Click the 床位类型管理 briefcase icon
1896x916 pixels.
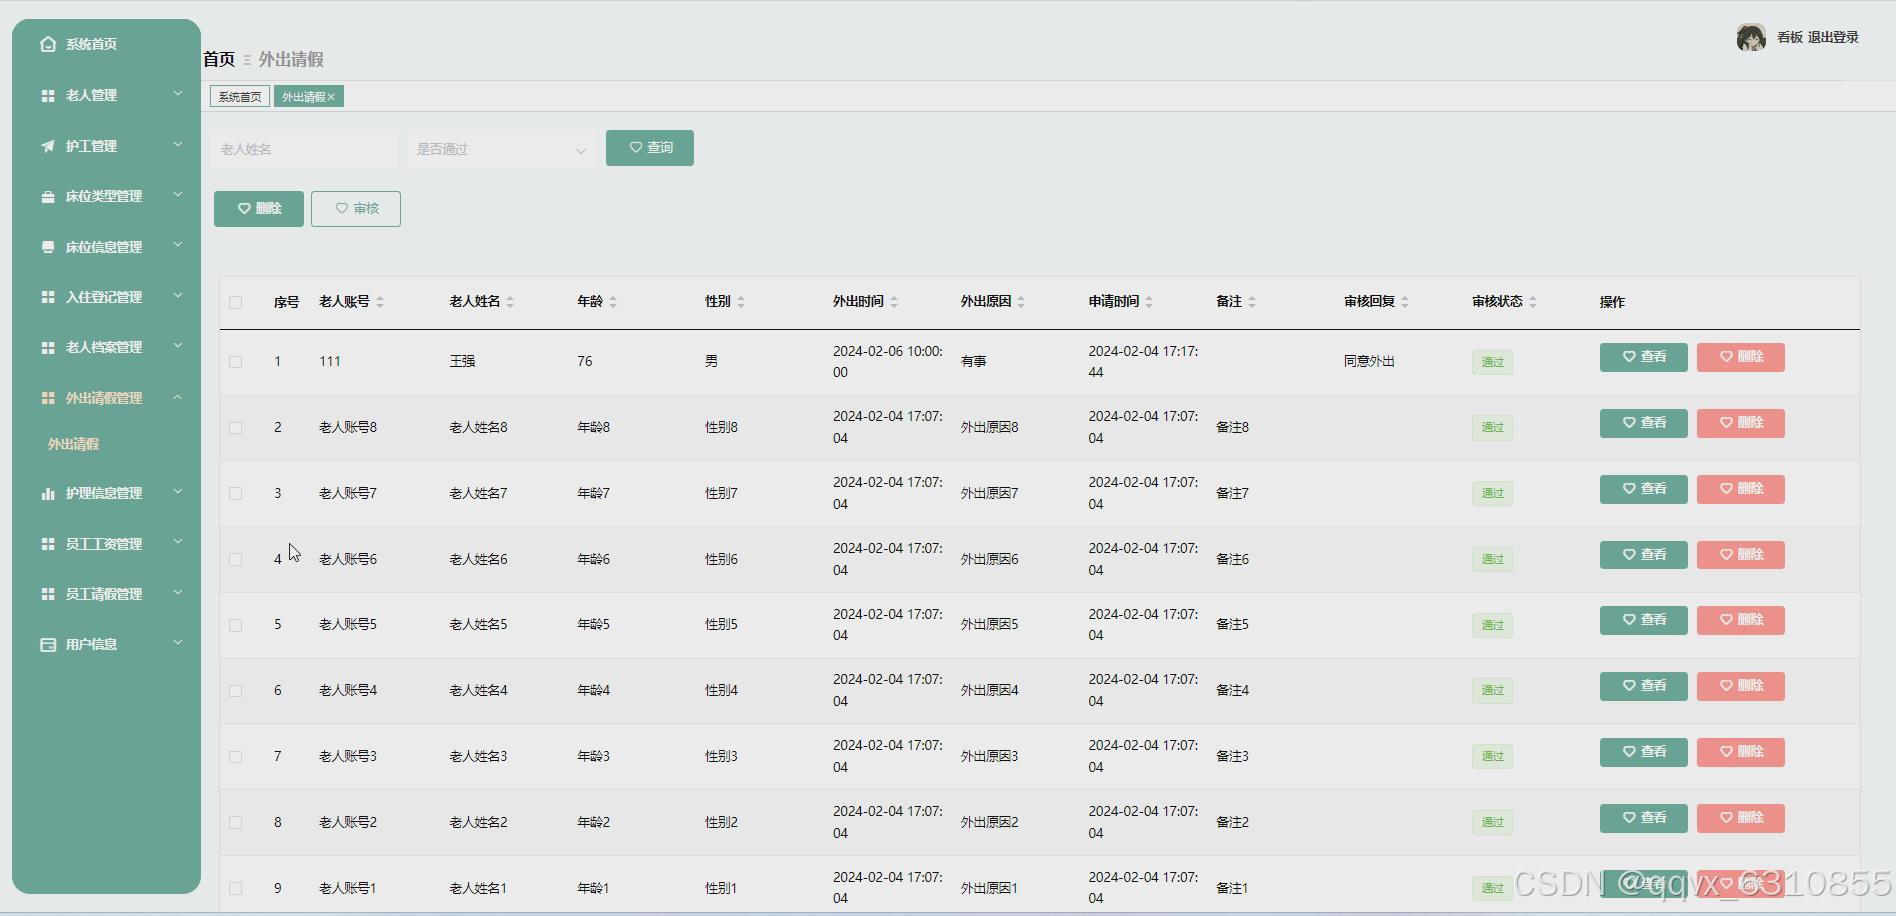click(x=48, y=196)
